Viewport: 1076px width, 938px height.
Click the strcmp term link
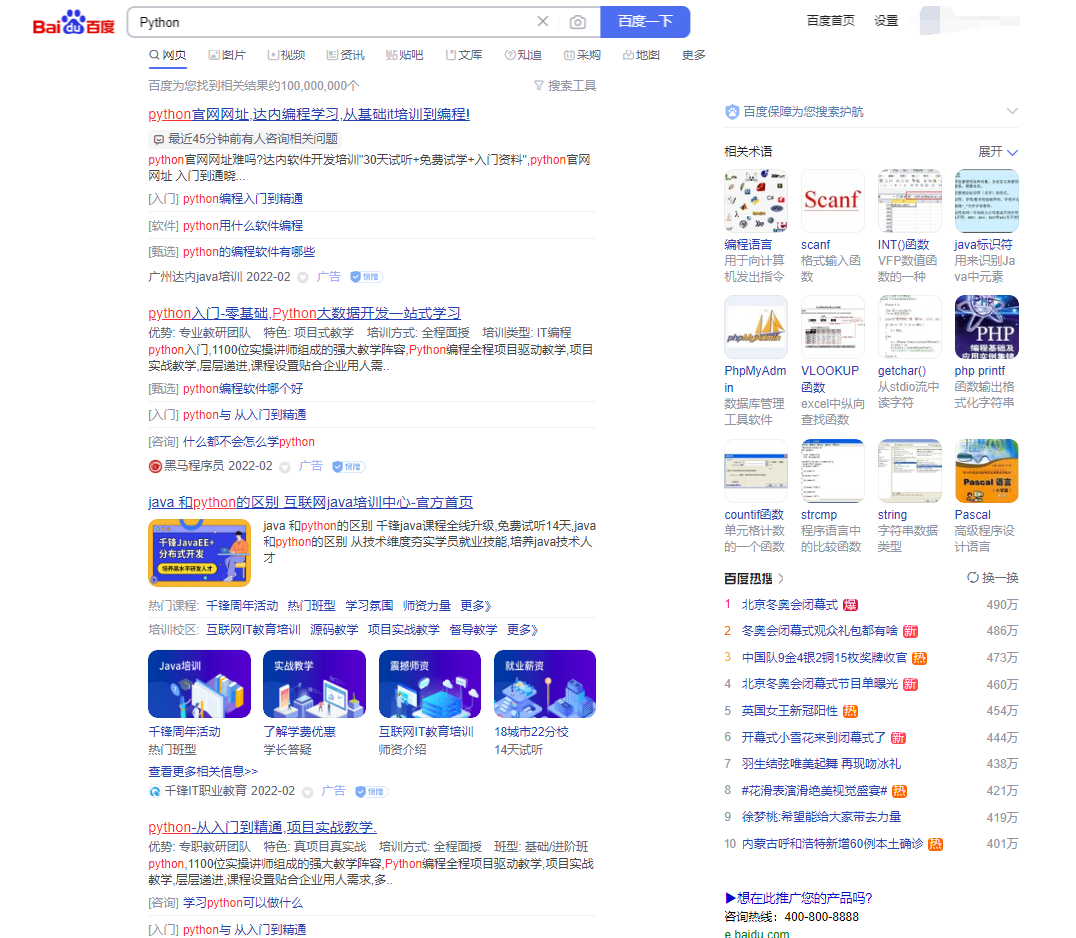pyautogui.click(x=819, y=515)
